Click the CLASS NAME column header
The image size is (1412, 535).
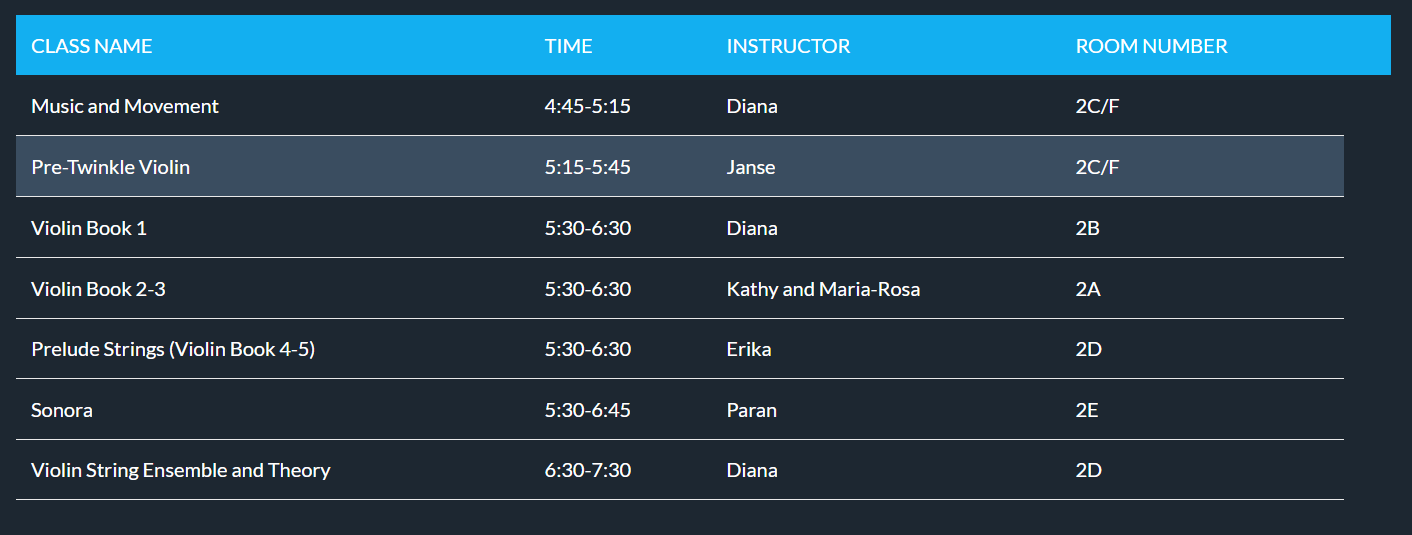click(92, 46)
